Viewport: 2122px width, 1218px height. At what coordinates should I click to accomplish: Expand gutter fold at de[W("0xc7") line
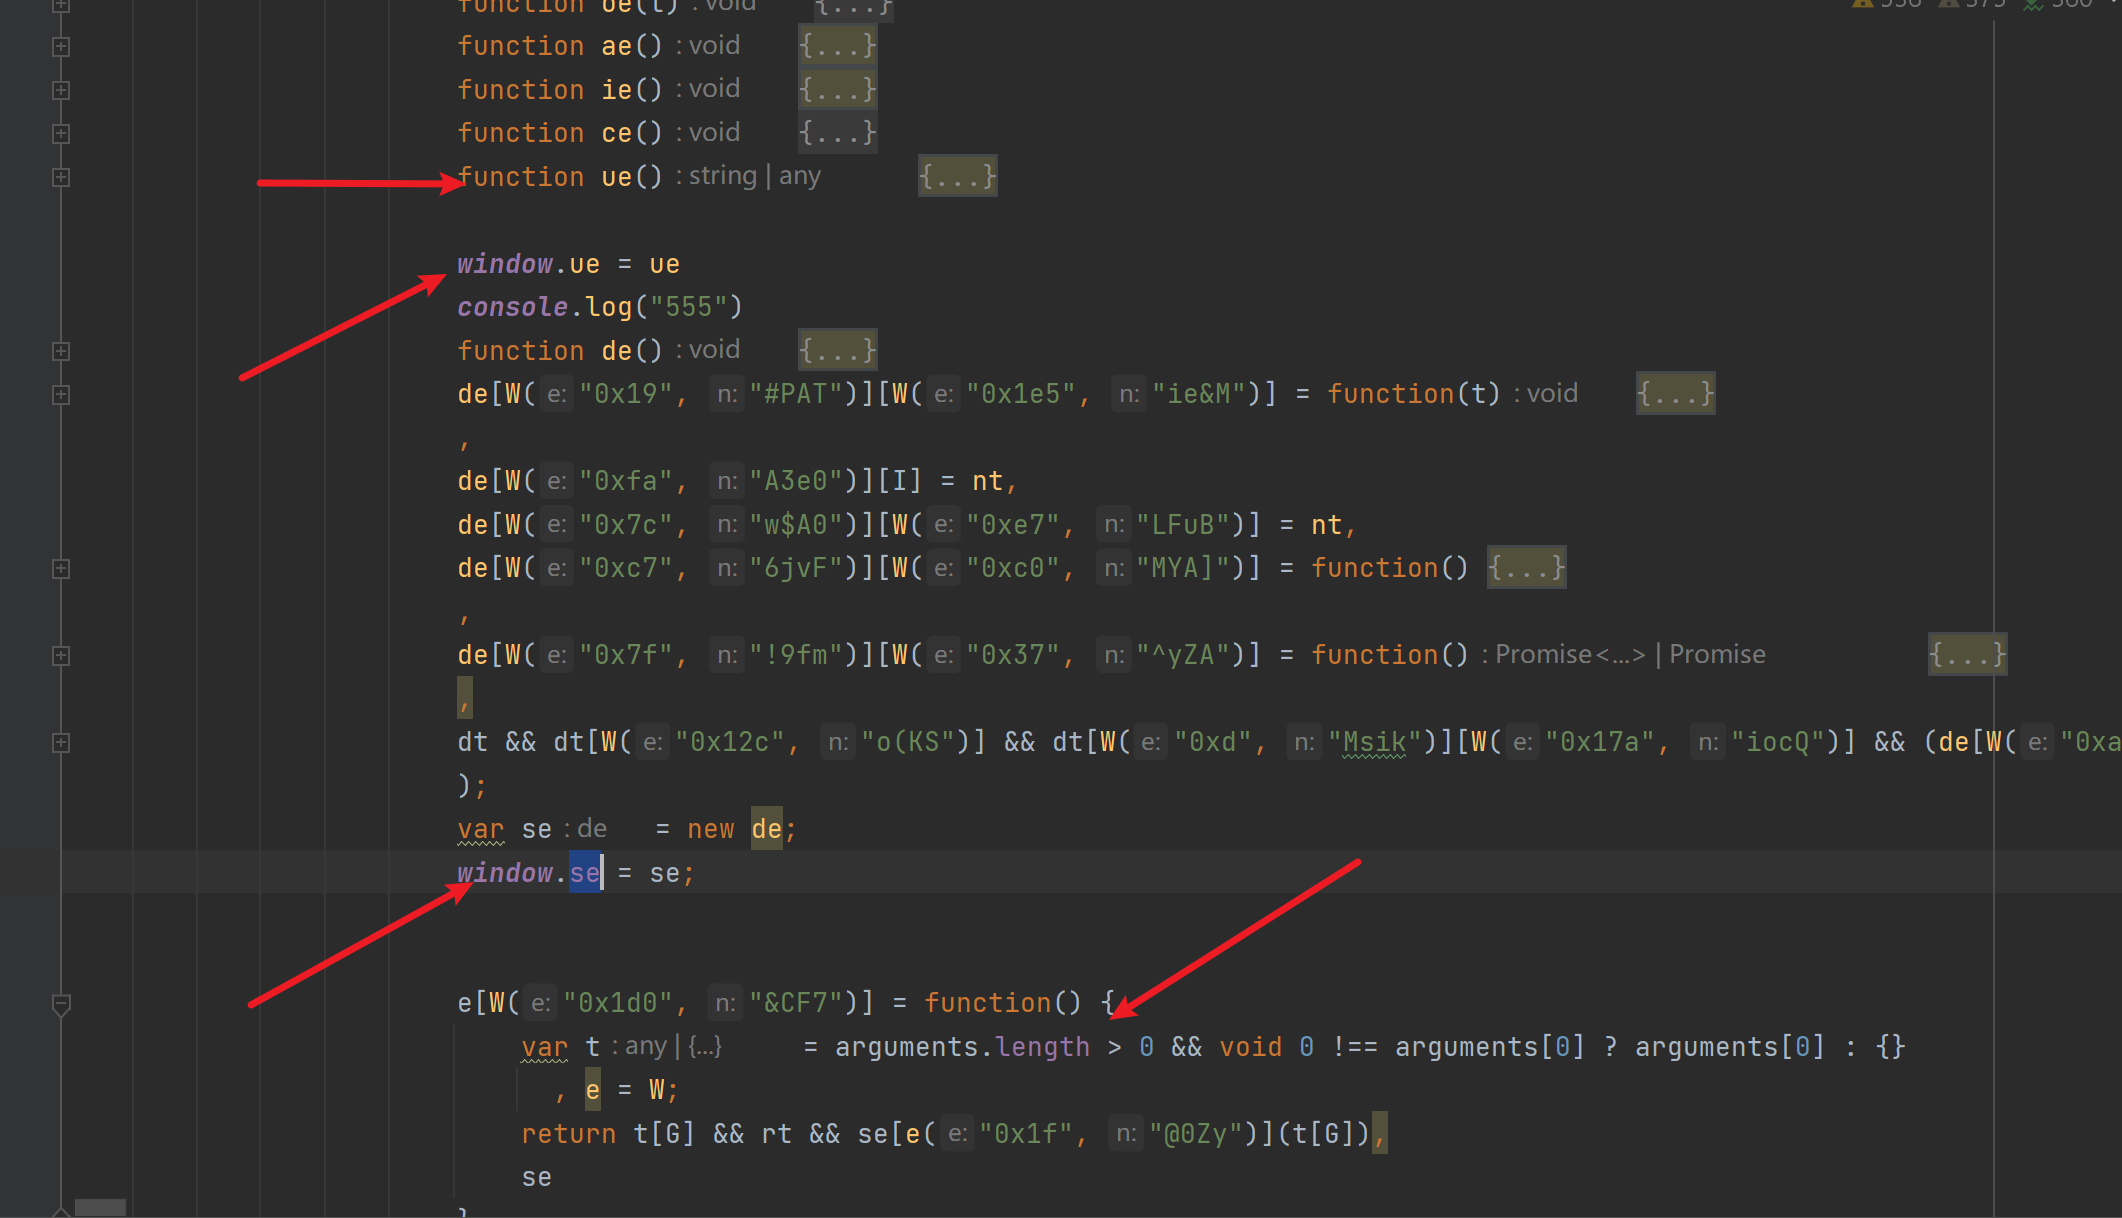pos(61,569)
